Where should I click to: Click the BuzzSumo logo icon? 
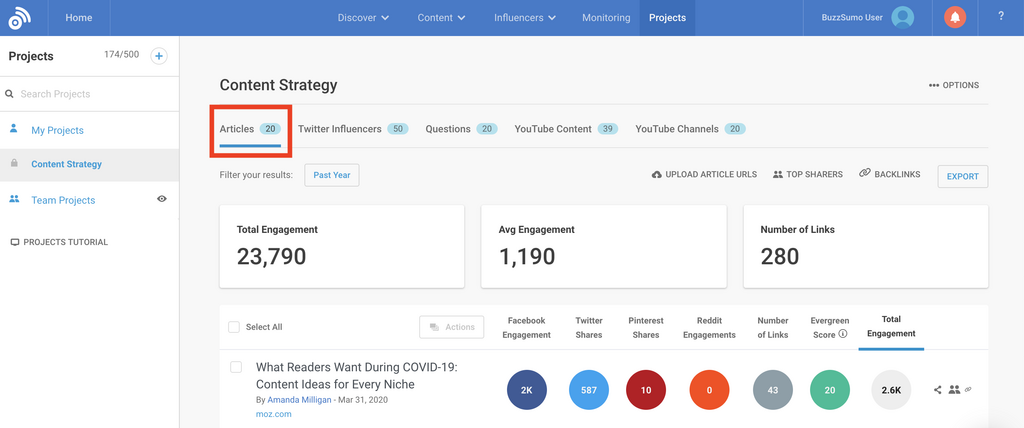pyautogui.click(x=19, y=18)
